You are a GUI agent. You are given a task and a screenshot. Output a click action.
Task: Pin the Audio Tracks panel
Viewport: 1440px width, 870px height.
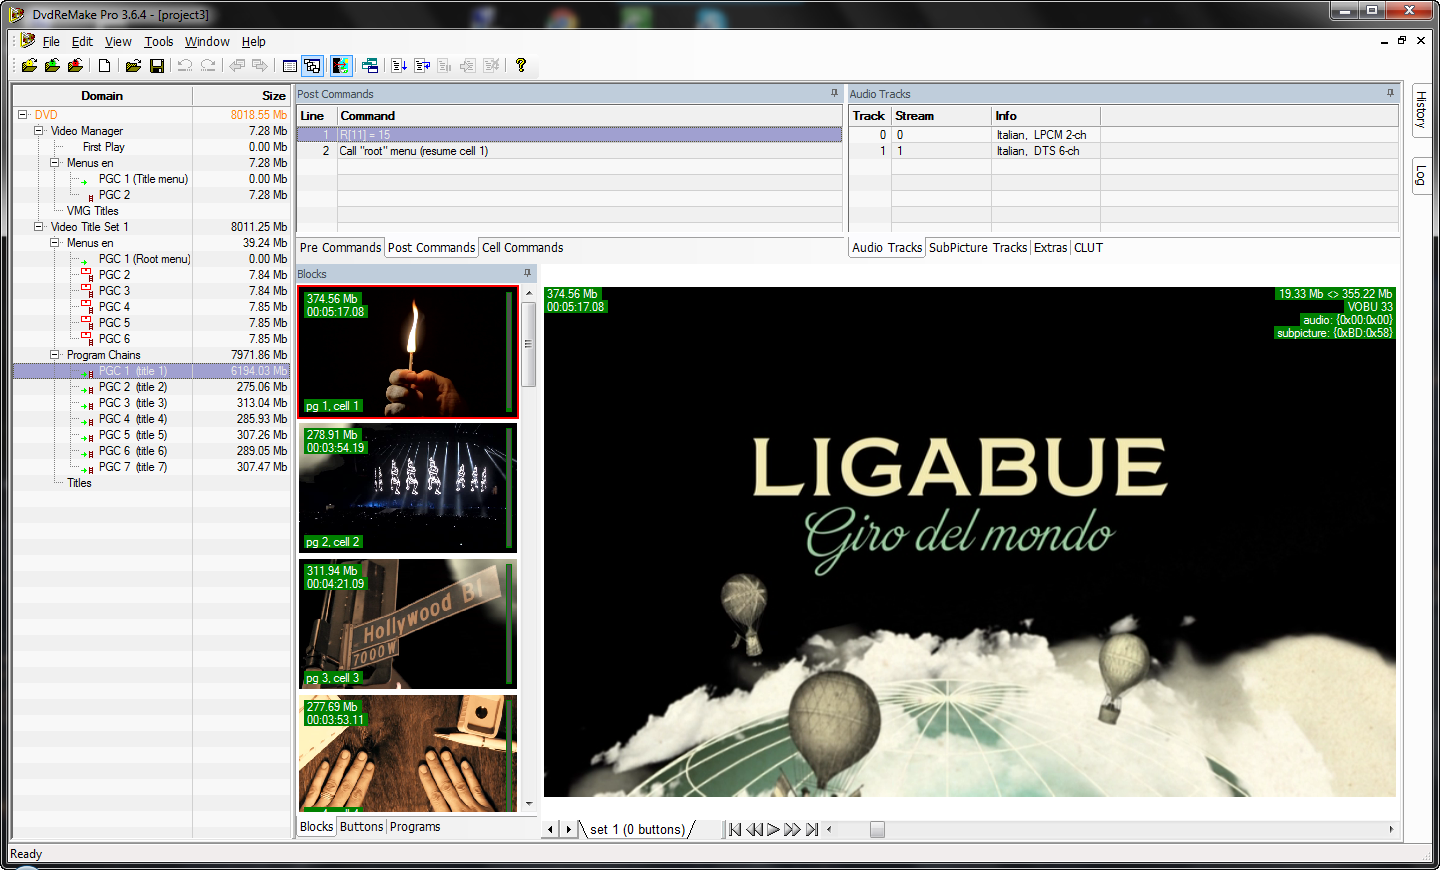[1389, 93]
